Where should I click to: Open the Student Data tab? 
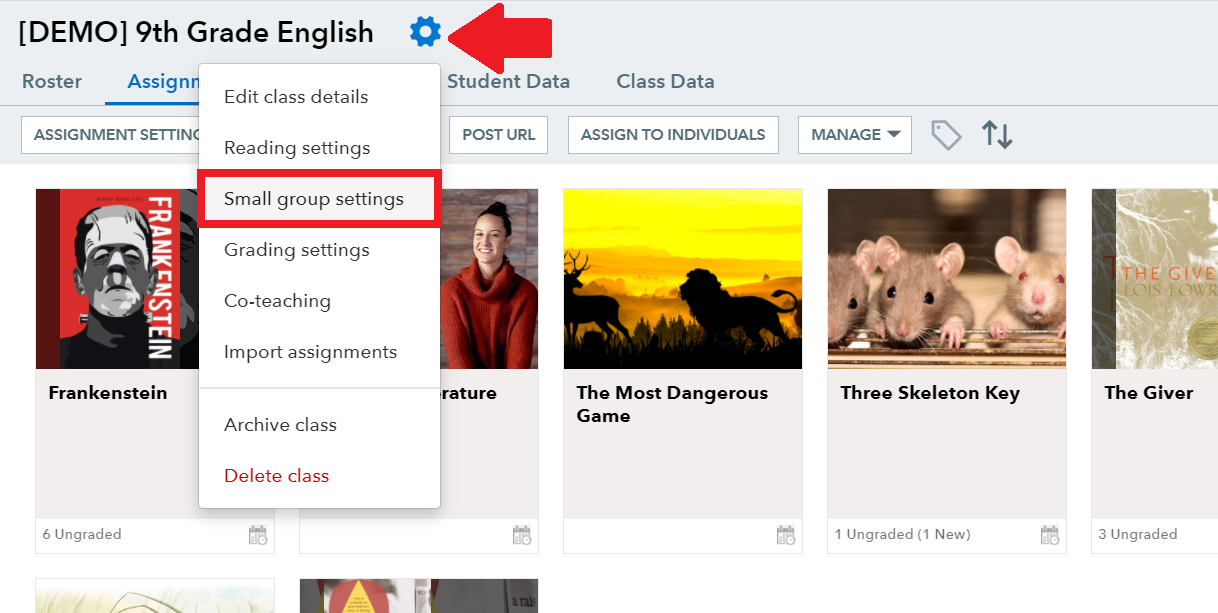[508, 82]
